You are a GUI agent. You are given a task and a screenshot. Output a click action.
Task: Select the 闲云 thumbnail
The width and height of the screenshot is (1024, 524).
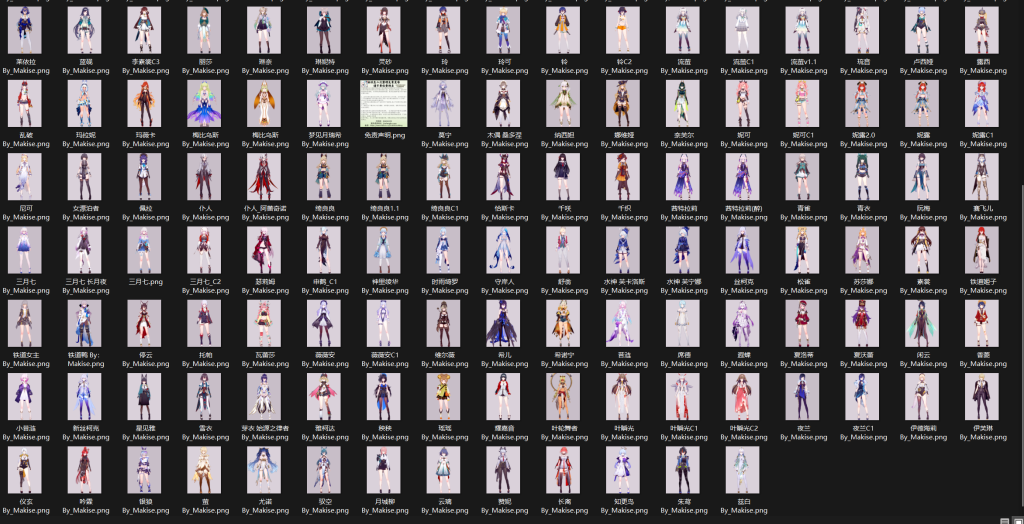(922, 323)
